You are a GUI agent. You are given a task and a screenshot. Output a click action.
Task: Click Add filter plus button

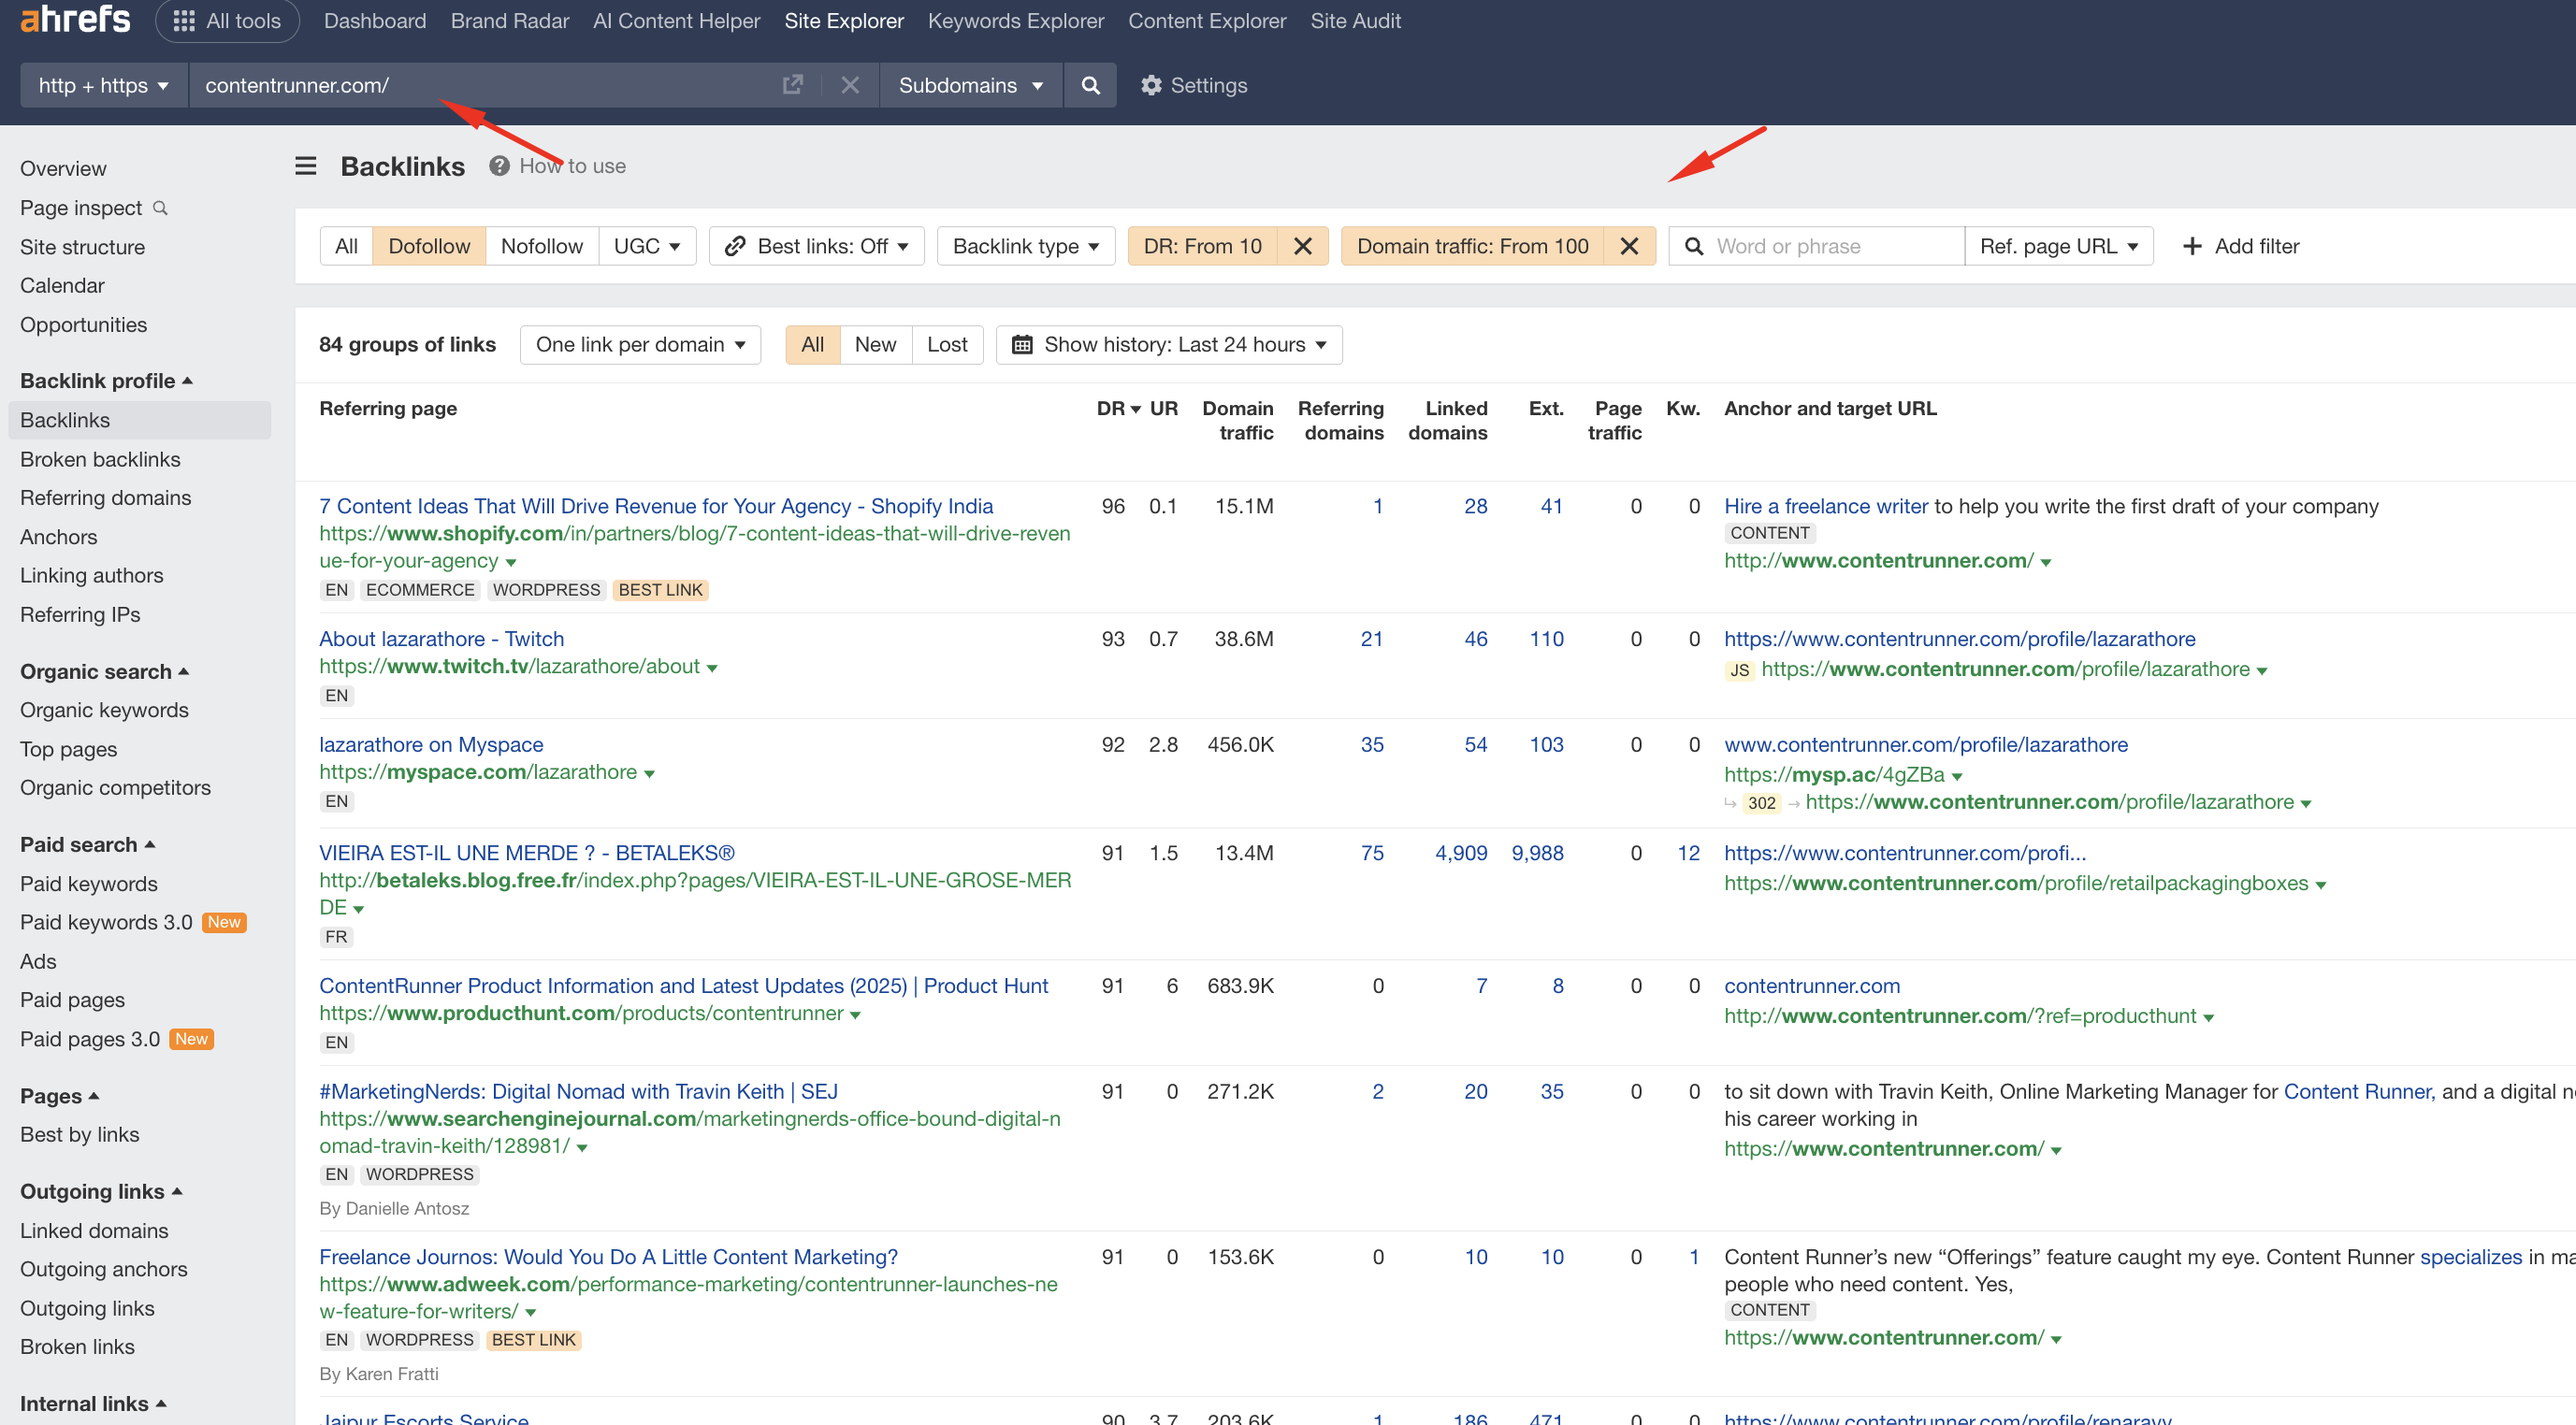pyautogui.click(x=2240, y=246)
